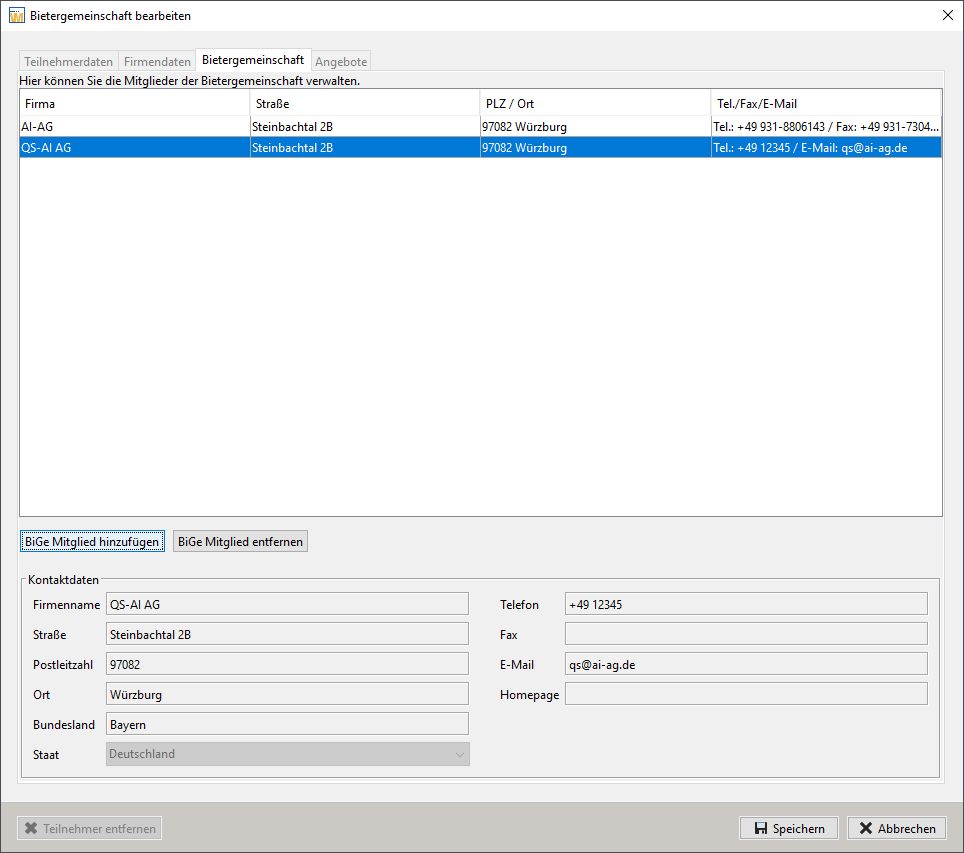
Task: Focus the Firmenname input field
Action: pos(287,604)
